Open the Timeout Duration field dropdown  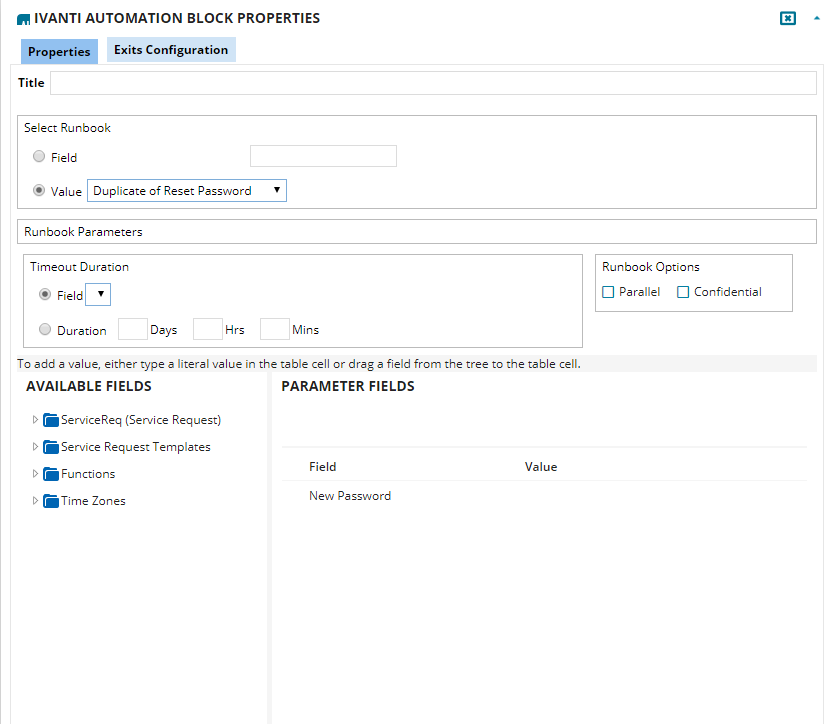(x=98, y=295)
